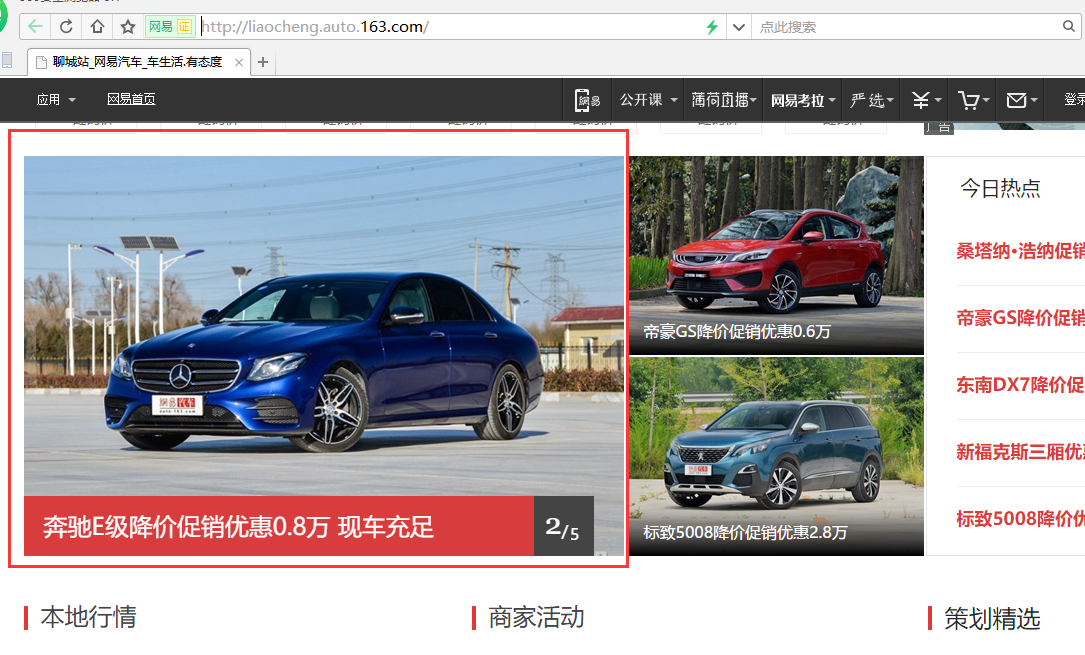
Task: Open the 新福克斯三厢优 hot news link
Action: (x=1021, y=452)
